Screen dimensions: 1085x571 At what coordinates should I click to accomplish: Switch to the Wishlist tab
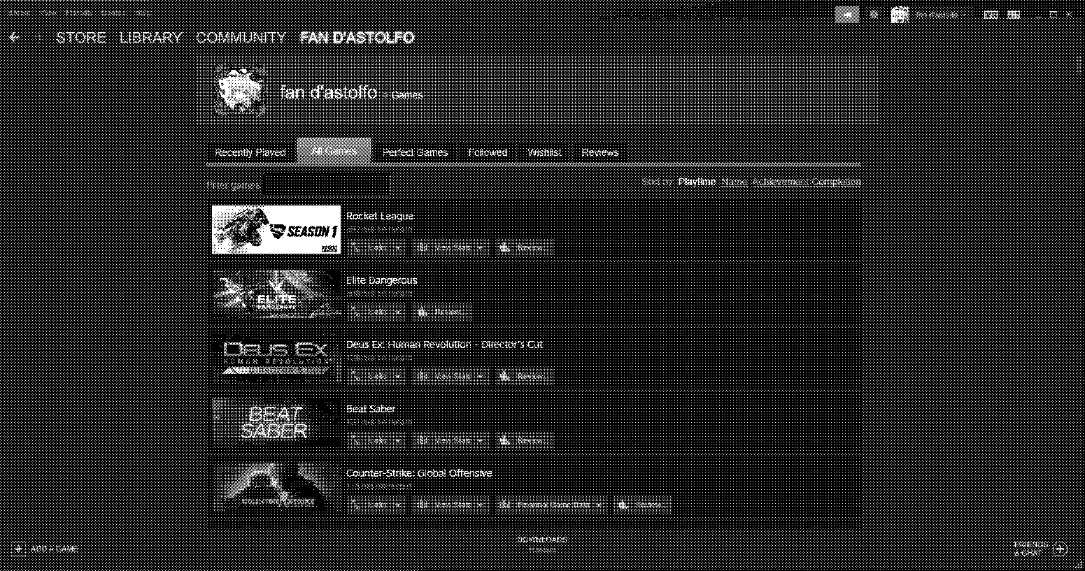pos(544,152)
